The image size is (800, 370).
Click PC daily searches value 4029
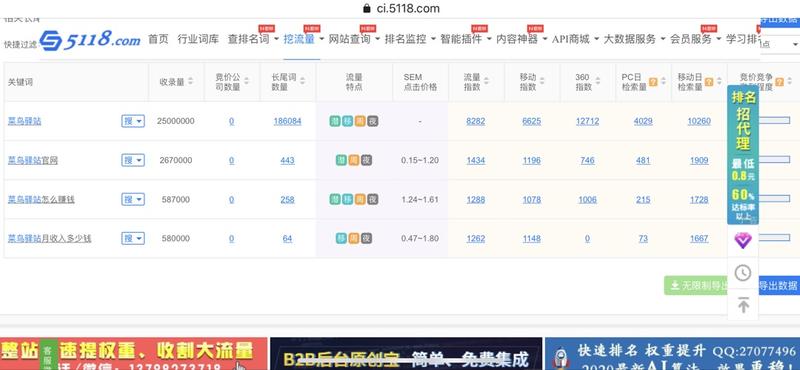[643, 121]
